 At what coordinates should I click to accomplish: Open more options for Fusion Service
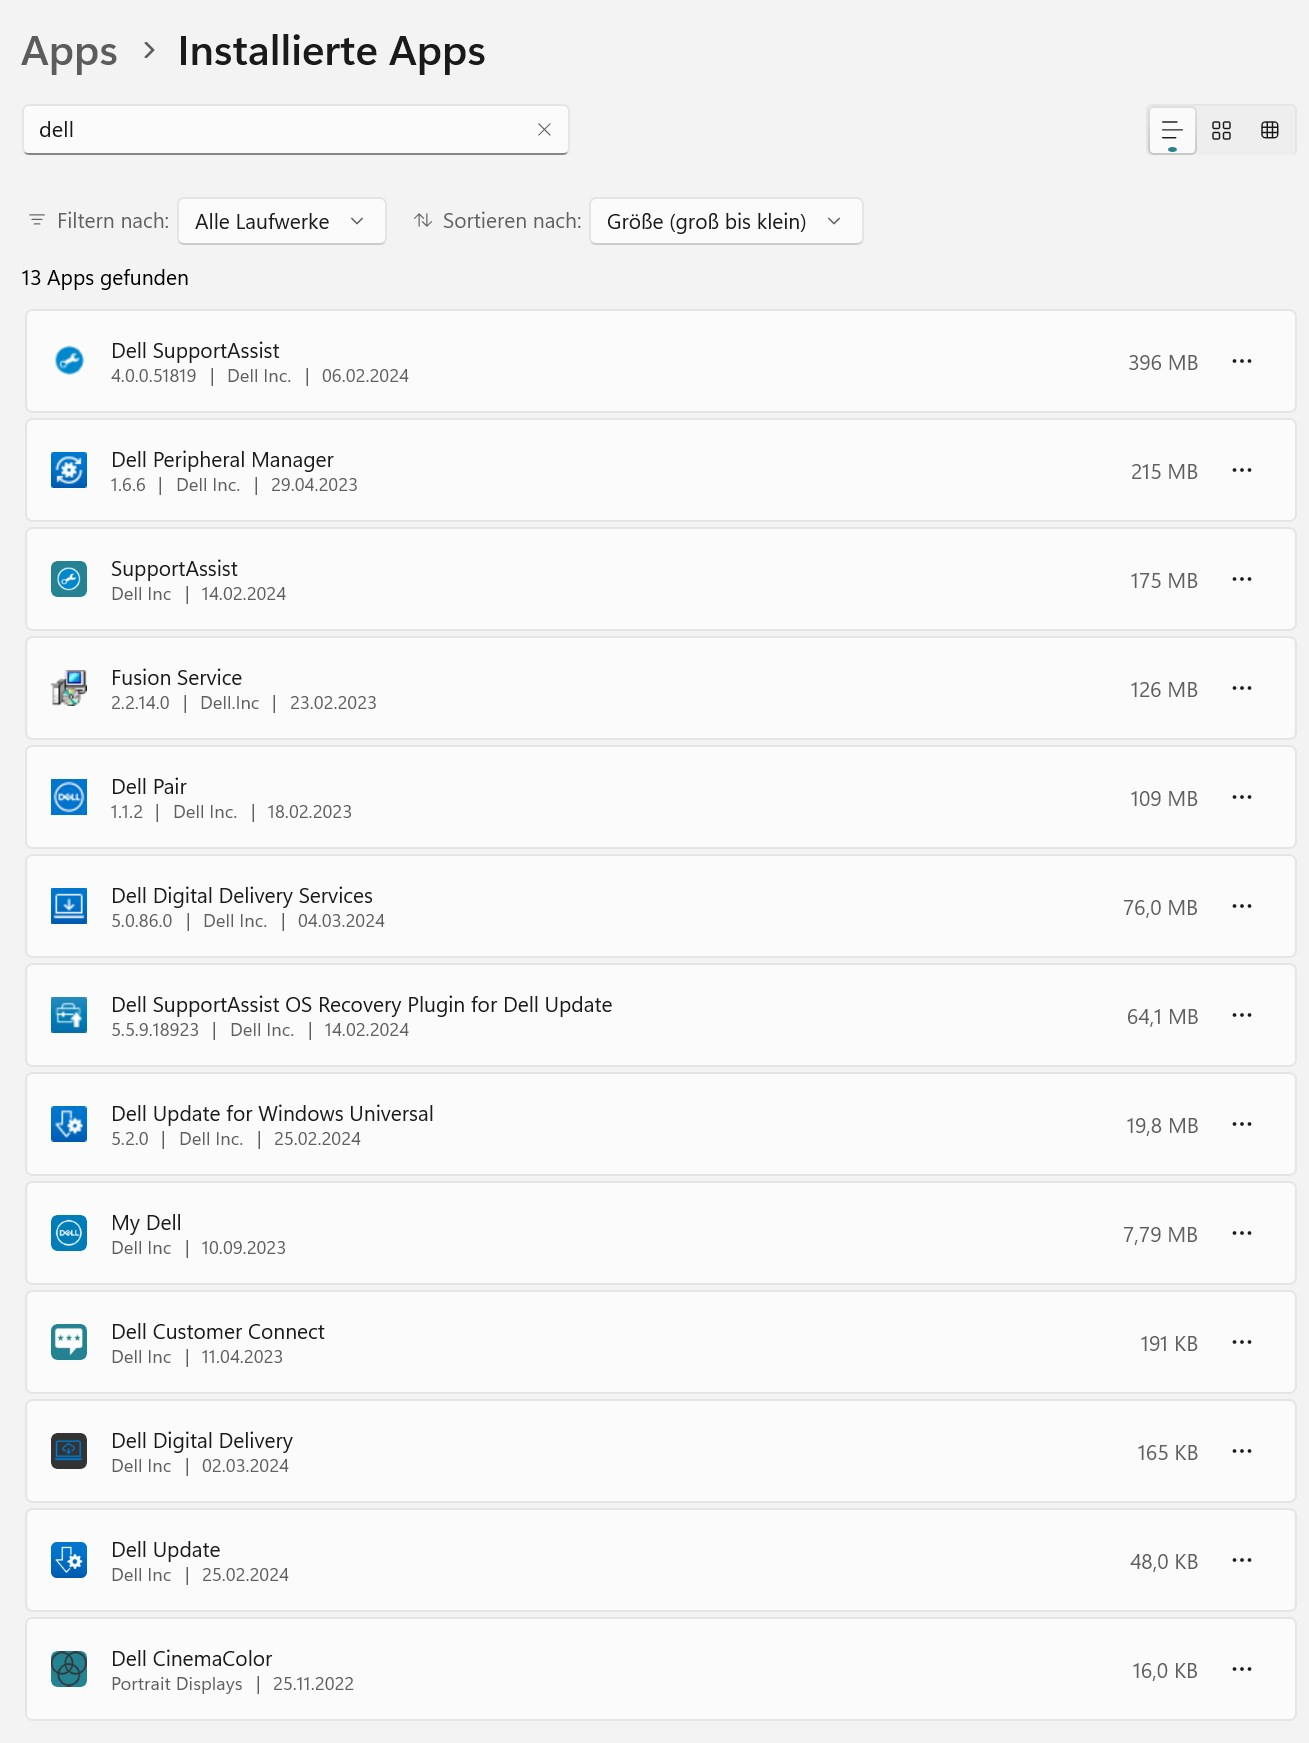click(x=1242, y=688)
